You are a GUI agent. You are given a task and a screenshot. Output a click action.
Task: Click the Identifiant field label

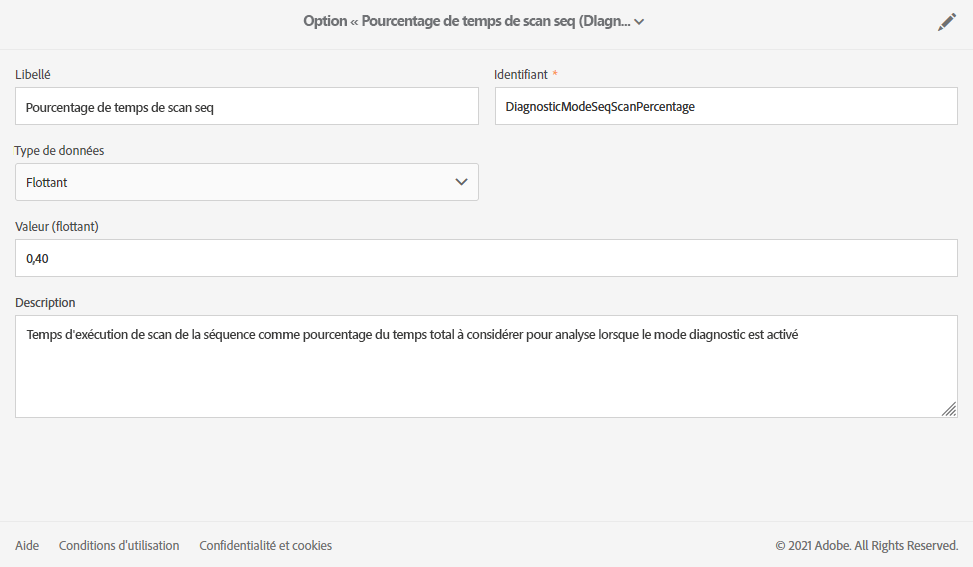click(521, 75)
